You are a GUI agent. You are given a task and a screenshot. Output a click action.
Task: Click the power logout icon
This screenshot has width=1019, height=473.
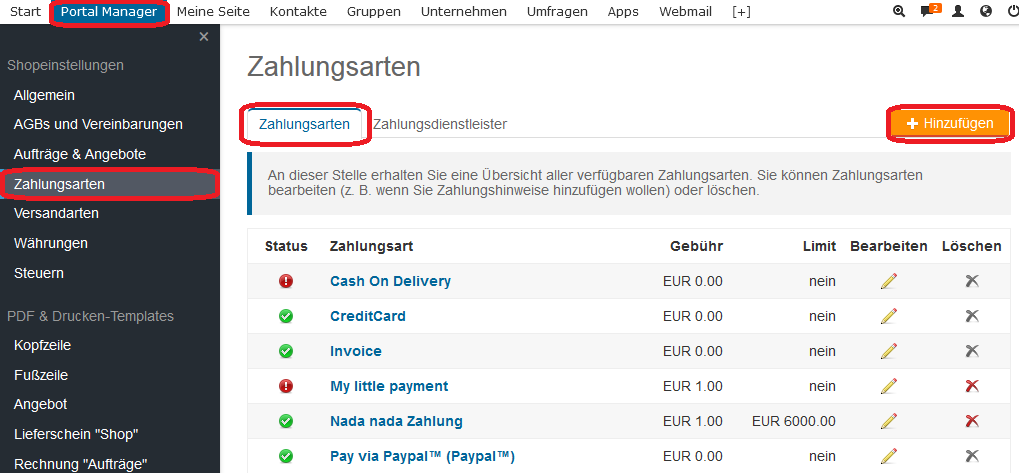[x=1012, y=12]
